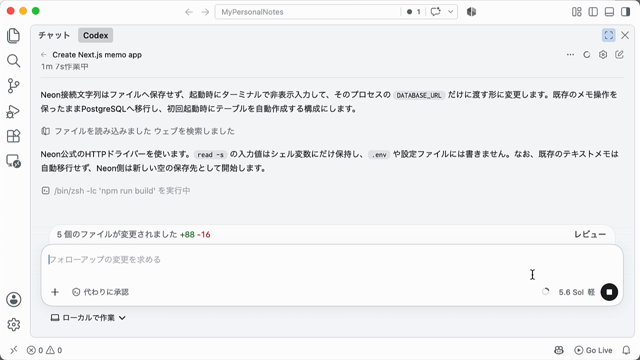Click the -16 deletions count
This screenshot has width=640, height=360.
(204, 235)
